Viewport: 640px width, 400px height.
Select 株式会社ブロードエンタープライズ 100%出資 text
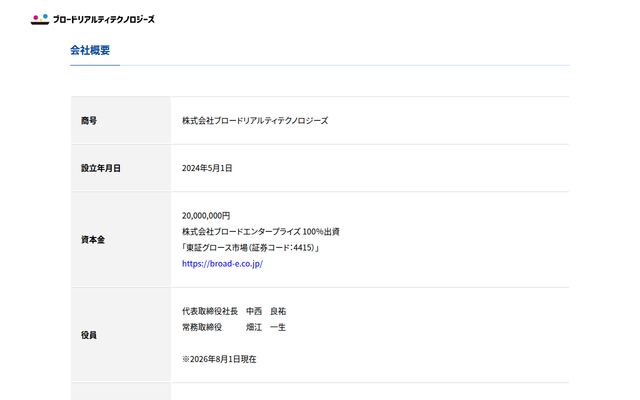(261, 231)
